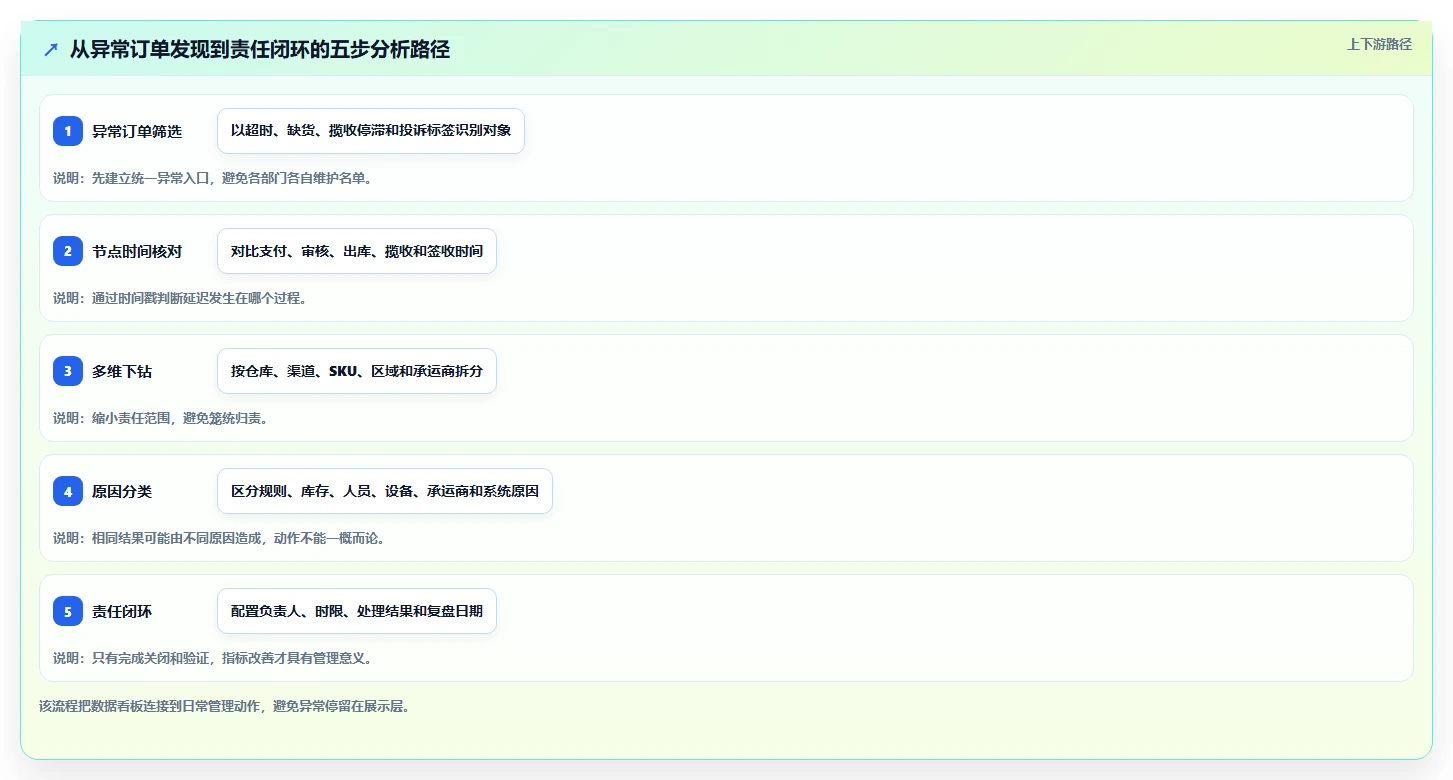Click note 缩小责任范围，避免笼统归责
1453x780 pixels.
pos(160,418)
